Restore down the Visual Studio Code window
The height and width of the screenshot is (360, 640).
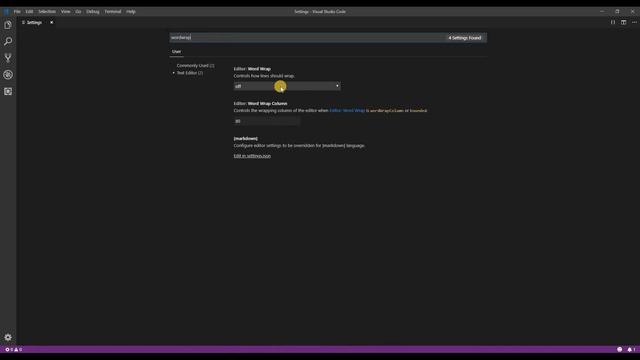[x=617, y=11]
